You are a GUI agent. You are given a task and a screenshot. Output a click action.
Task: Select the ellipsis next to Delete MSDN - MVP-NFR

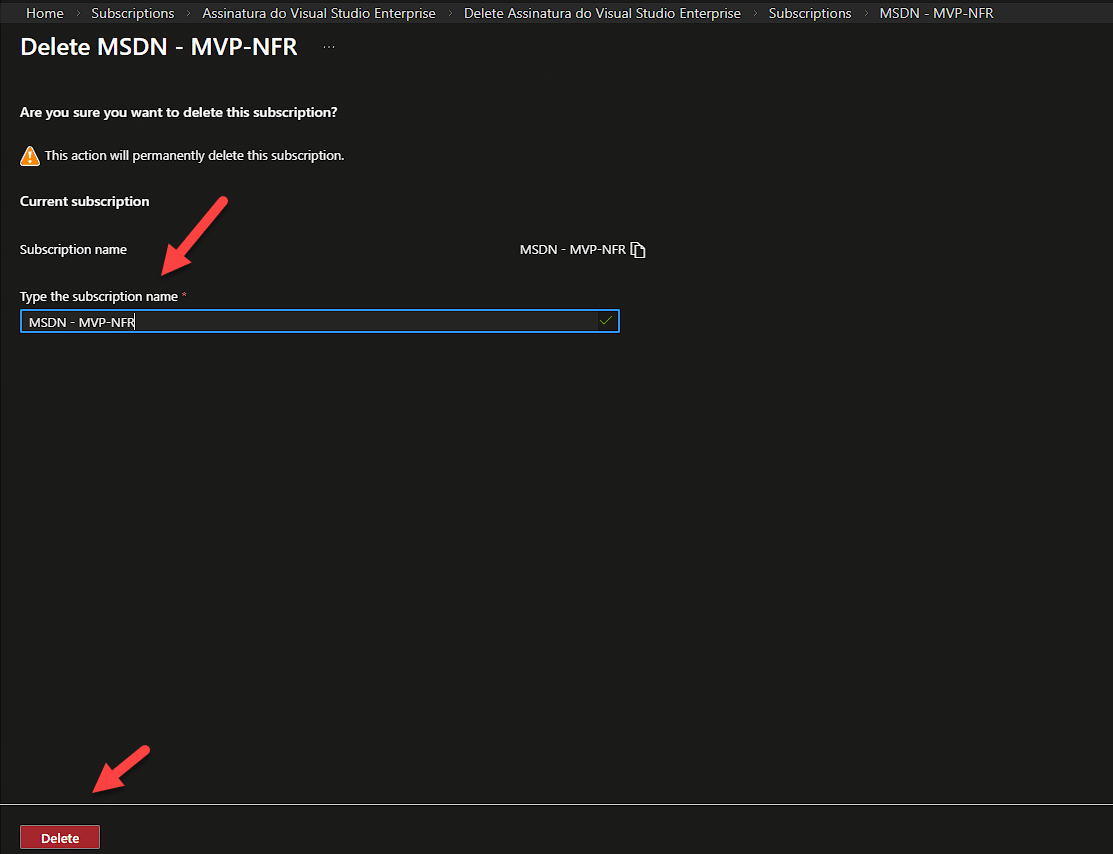(328, 46)
